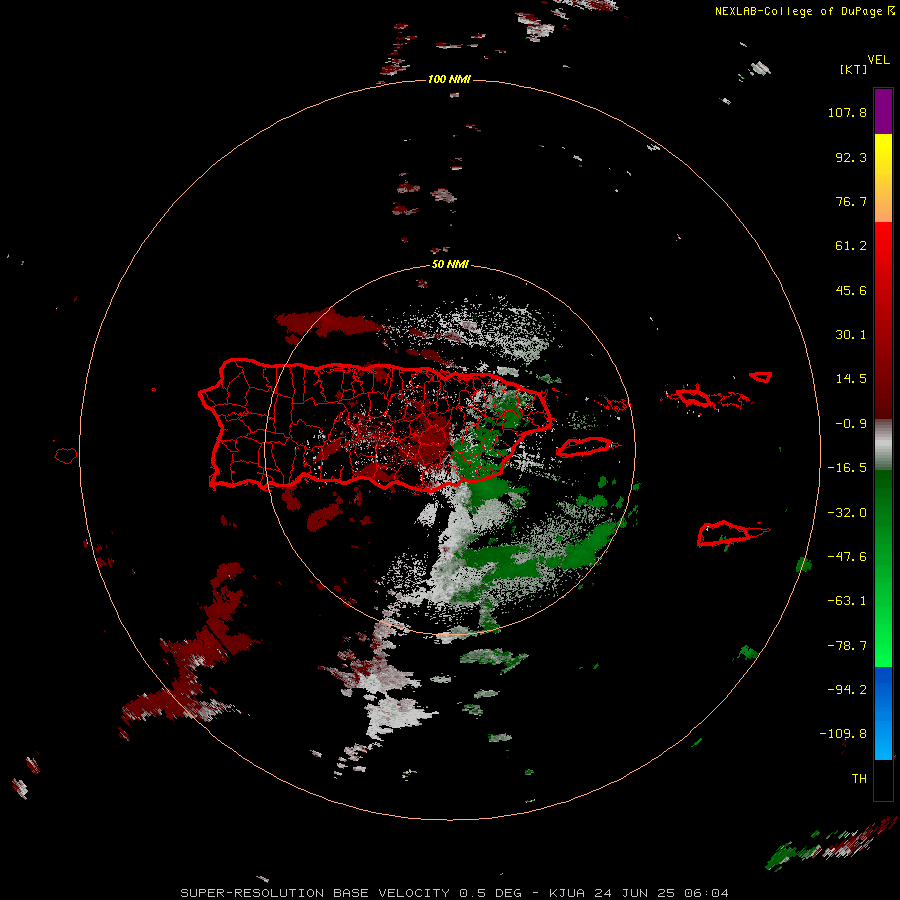Viewport: 900px width, 900px height.
Task: Click the 92.3 legend value
Action: [851, 157]
